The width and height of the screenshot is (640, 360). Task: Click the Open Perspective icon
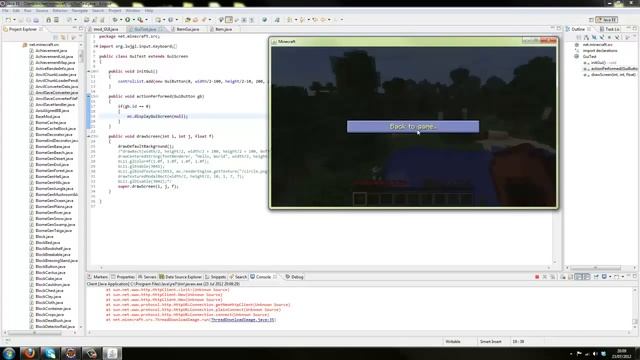(591, 20)
